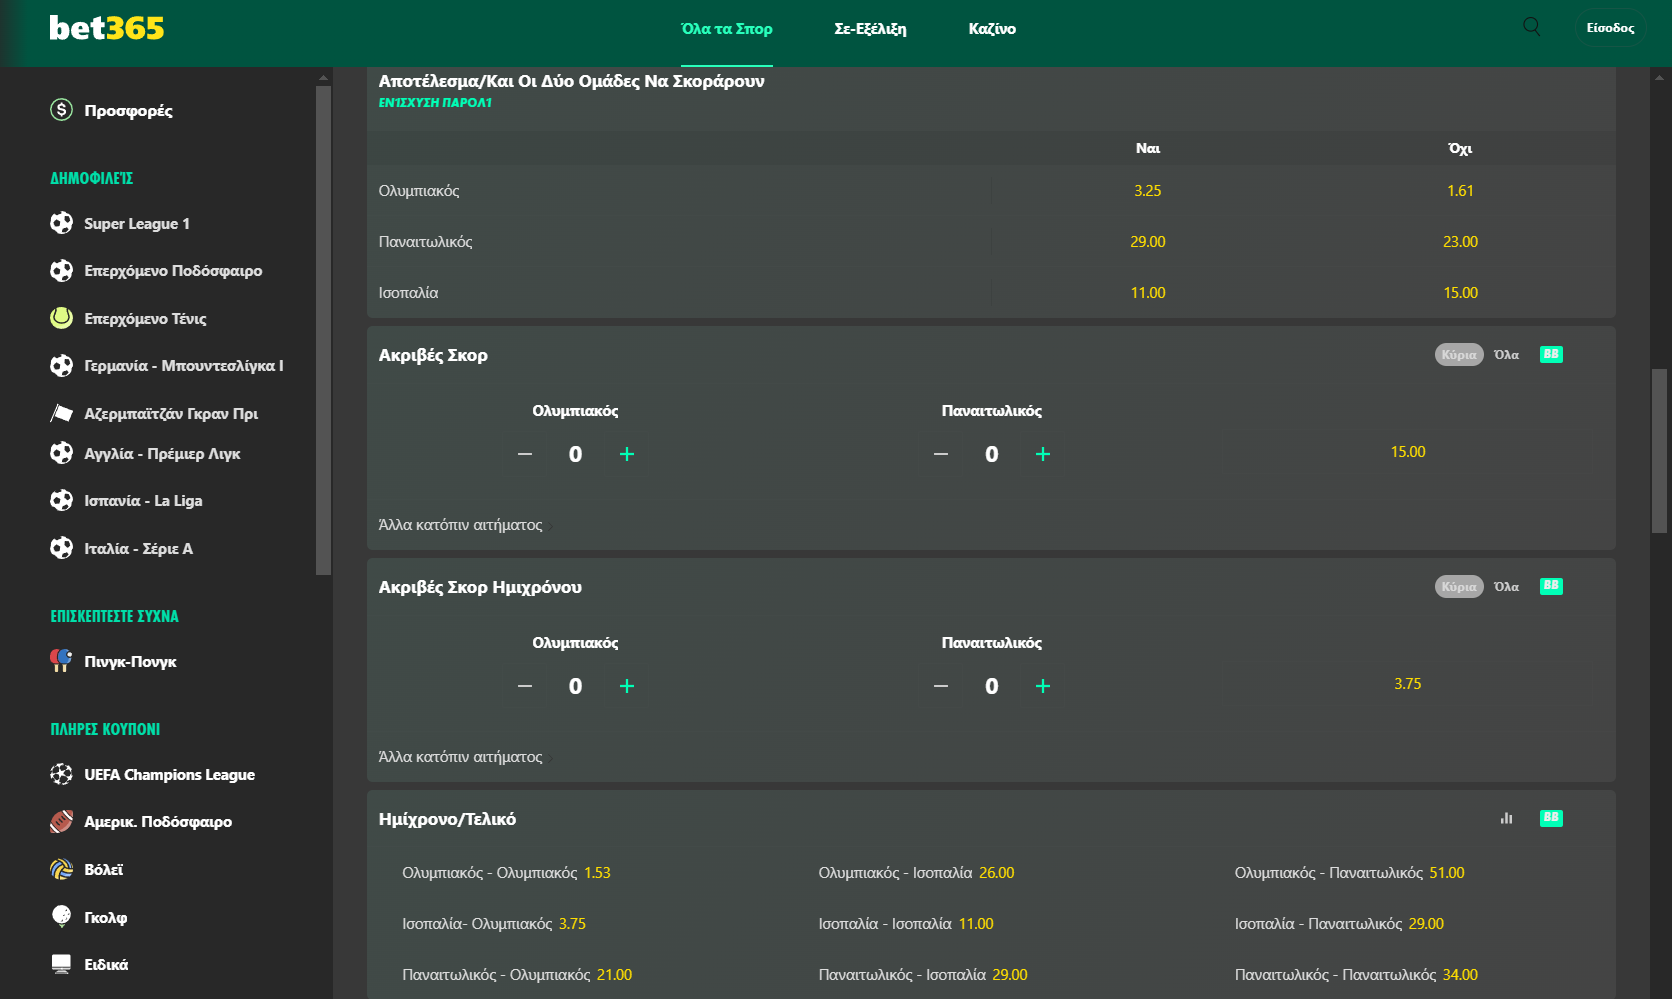Click the Super League 1 football icon
The height and width of the screenshot is (999, 1672).
click(62, 223)
